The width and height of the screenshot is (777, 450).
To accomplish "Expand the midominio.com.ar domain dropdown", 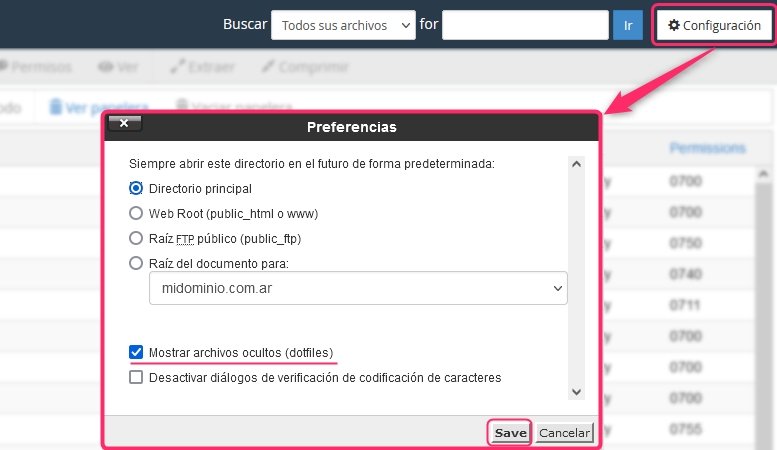I will tap(358, 288).
